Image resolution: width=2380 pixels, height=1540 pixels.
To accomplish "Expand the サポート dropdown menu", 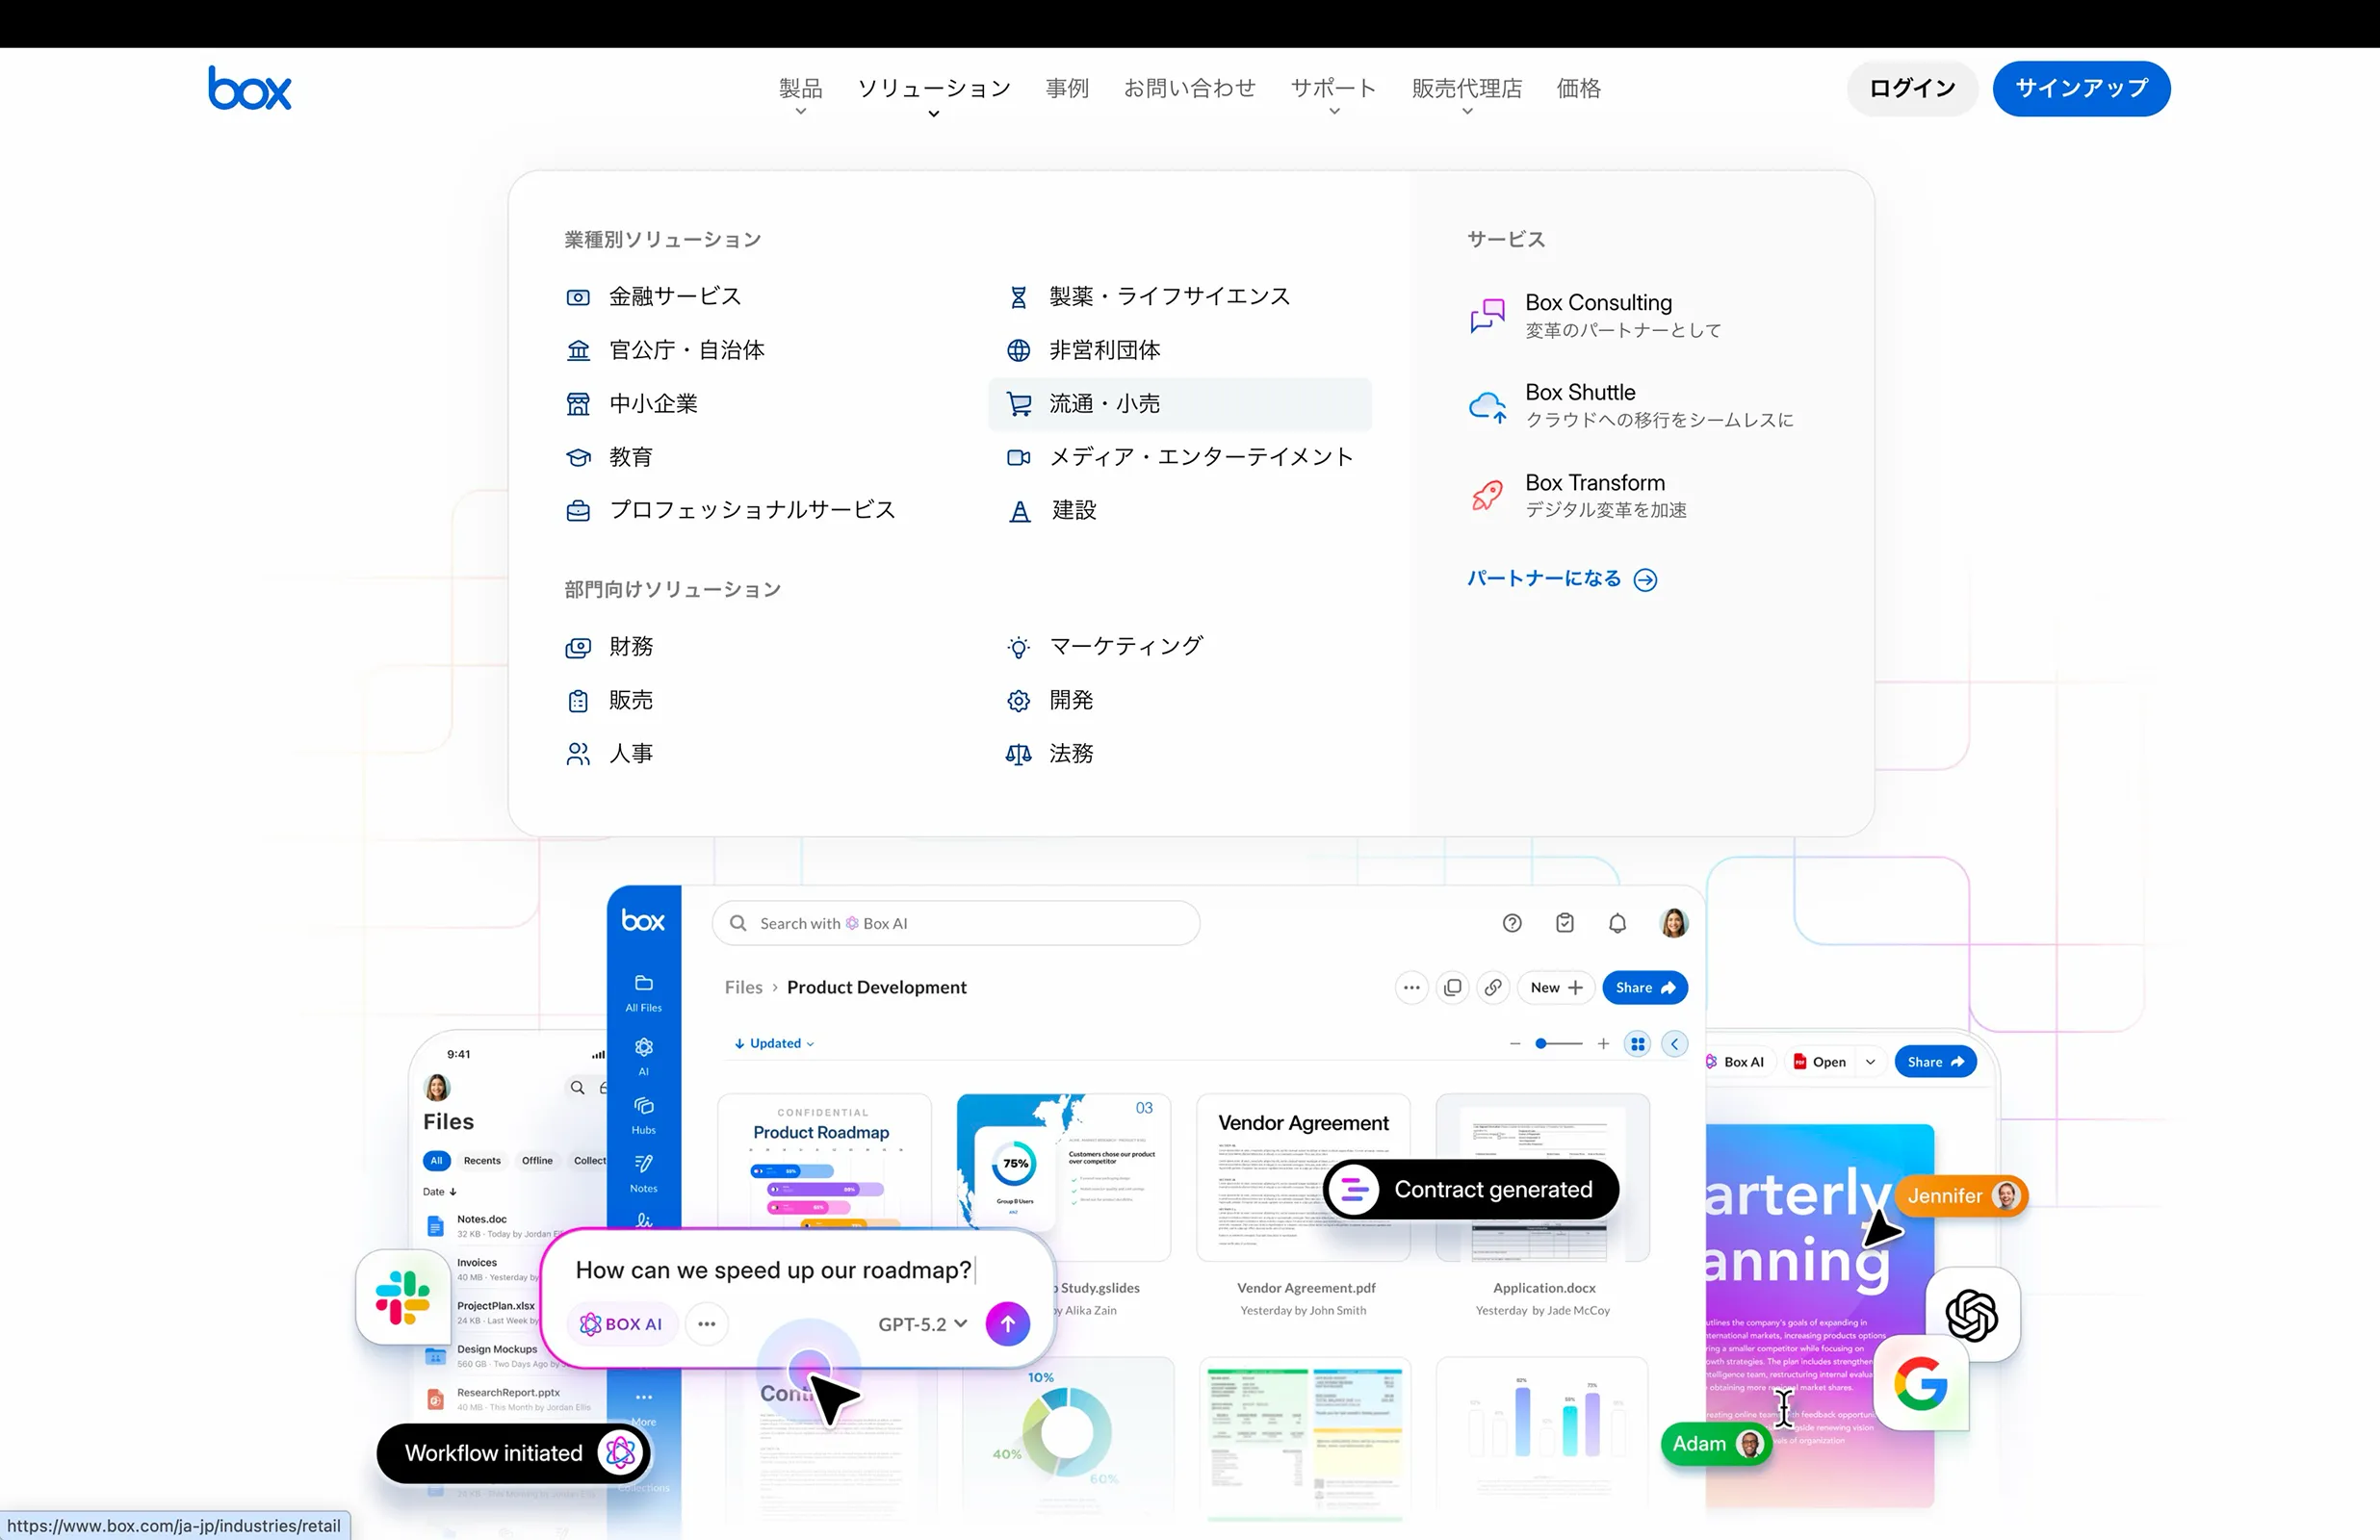I will pos(1333,95).
